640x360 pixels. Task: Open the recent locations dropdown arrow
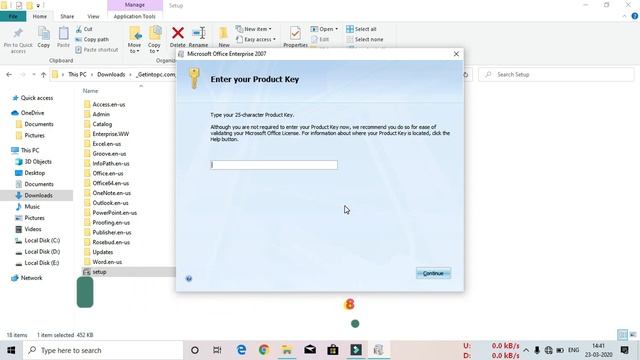33,75
